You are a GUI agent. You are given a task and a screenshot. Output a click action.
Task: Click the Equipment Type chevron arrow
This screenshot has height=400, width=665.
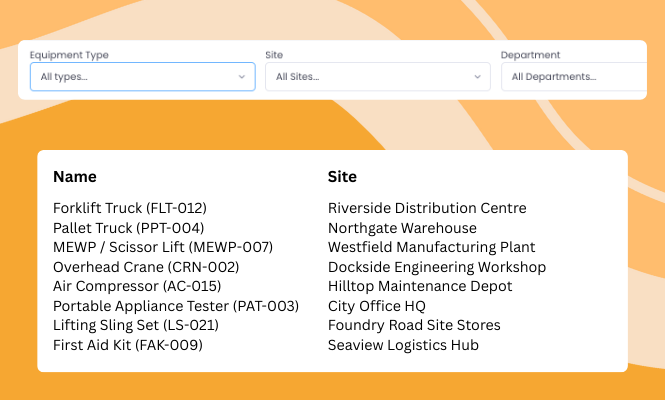(x=242, y=77)
